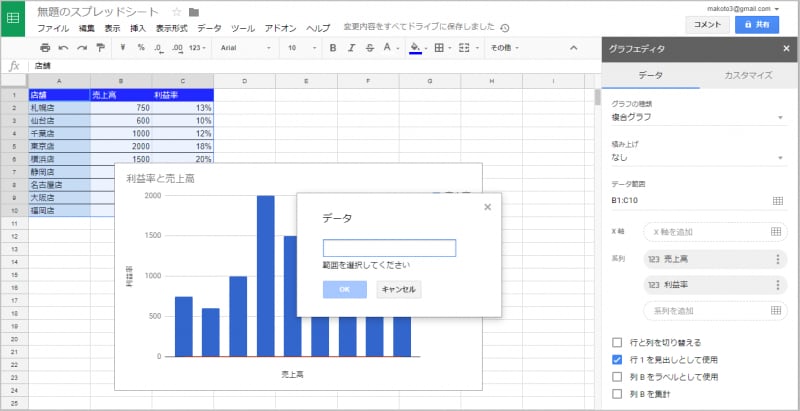The image size is (800, 411).
Task: Close the chart editor panel
Action: coord(786,48)
